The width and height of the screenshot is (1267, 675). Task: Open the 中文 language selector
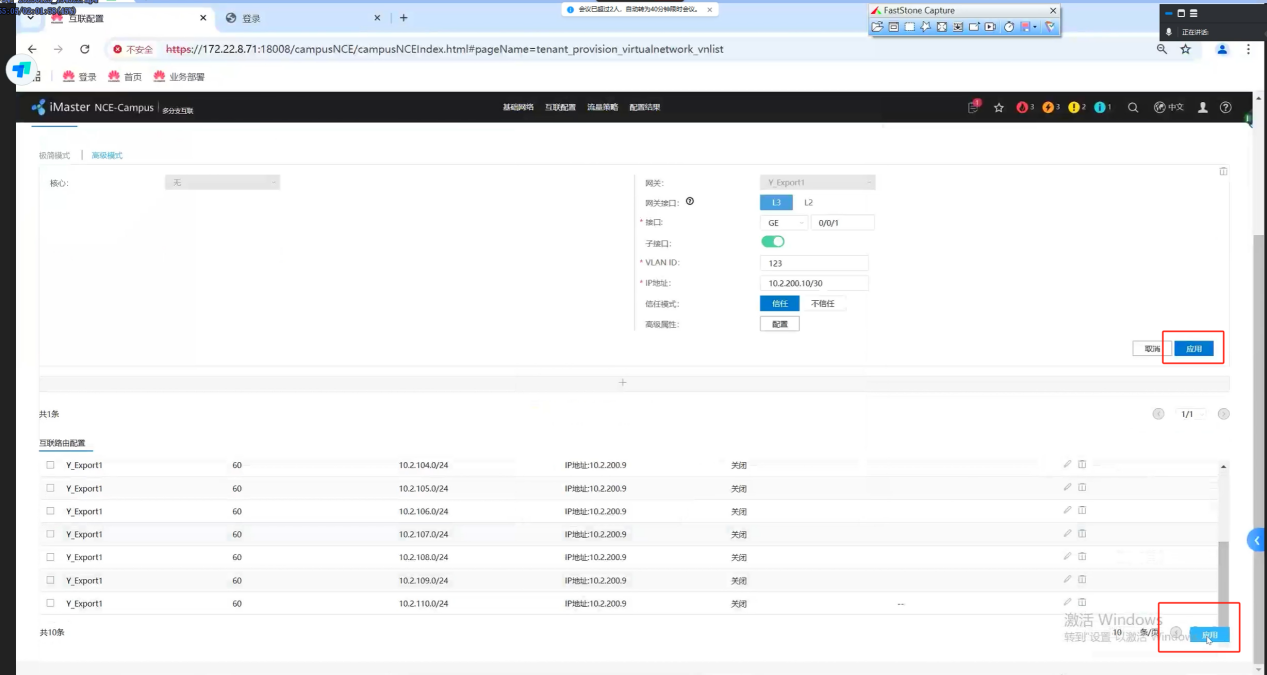click(x=1169, y=107)
